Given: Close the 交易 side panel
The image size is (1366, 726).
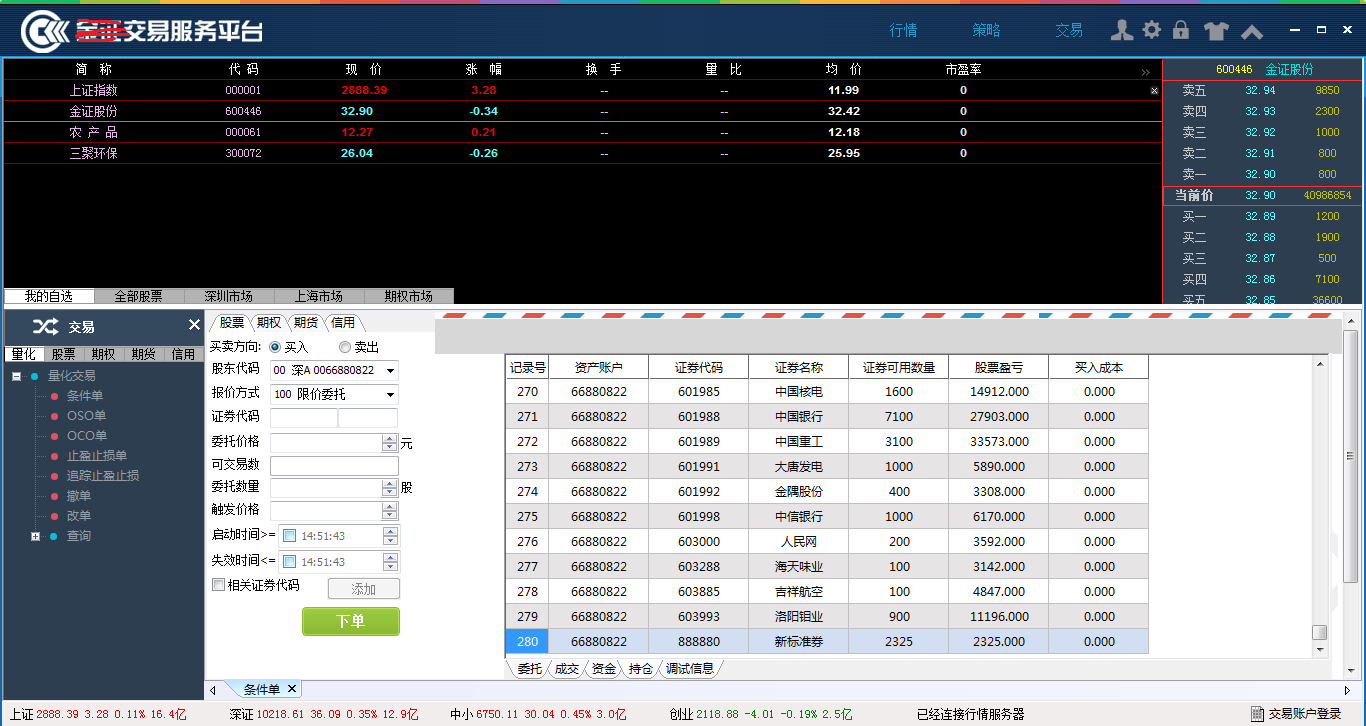Looking at the screenshot, I should (x=194, y=325).
